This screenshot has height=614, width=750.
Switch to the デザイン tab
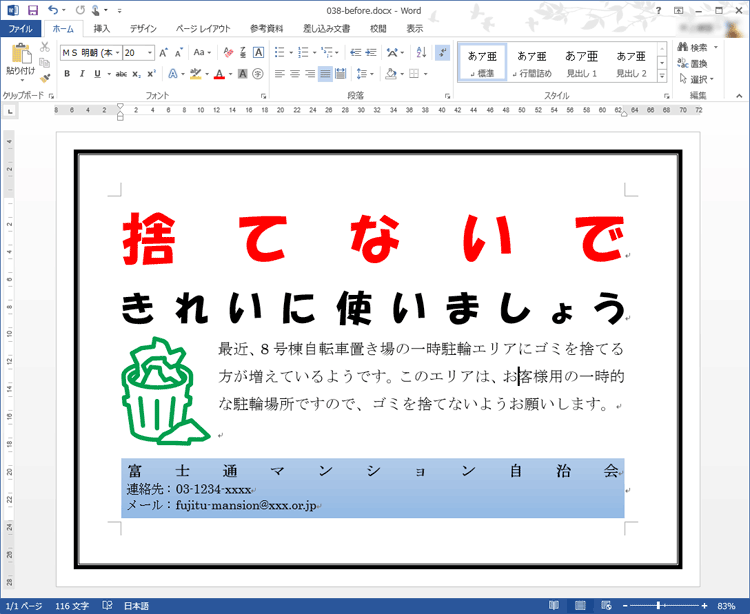143,29
